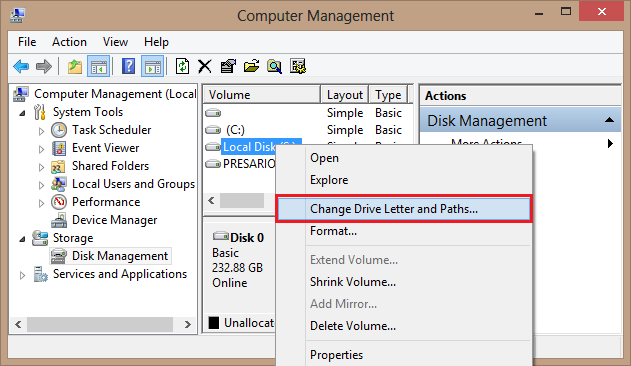Click the Services and Applications icon
The height and width of the screenshot is (366, 631).
coord(41,274)
